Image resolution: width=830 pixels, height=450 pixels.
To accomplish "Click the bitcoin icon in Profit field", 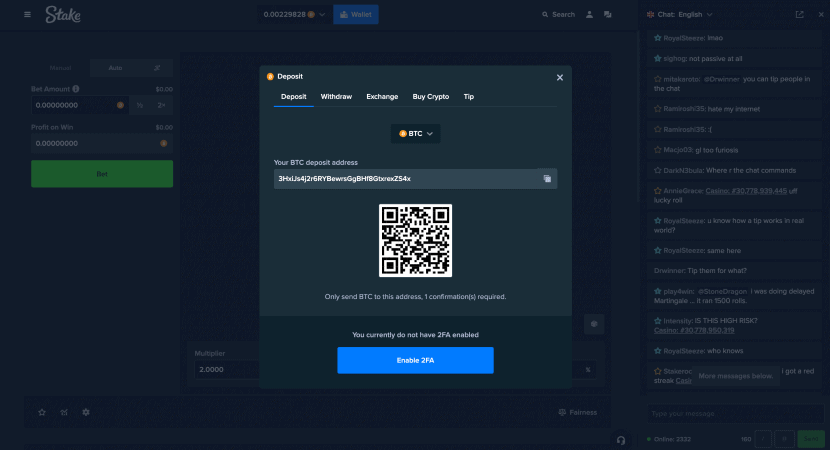I will tap(164, 143).
